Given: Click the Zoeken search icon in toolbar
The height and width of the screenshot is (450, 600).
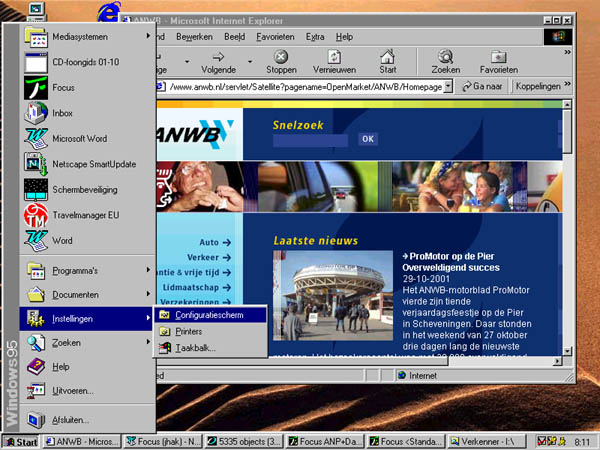Looking at the screenshot, I should [445, 58].
